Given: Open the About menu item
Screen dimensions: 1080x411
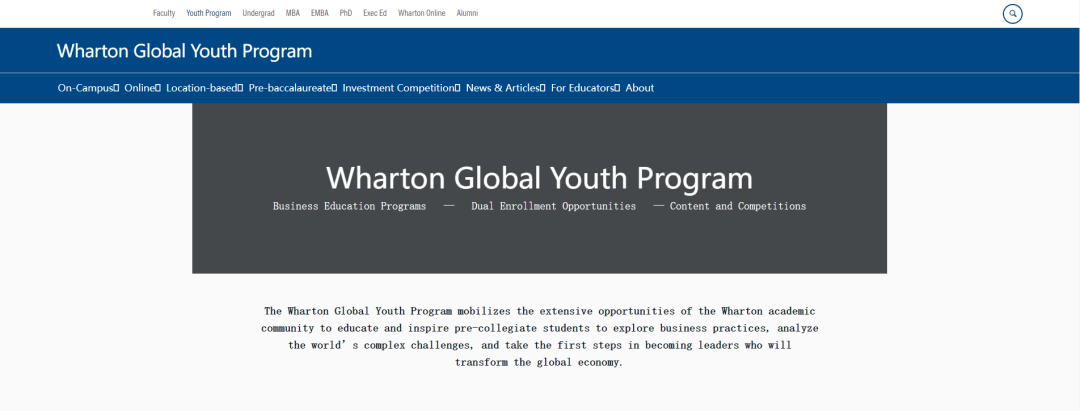Looking at the screenshot, I should tap(640, 88).
